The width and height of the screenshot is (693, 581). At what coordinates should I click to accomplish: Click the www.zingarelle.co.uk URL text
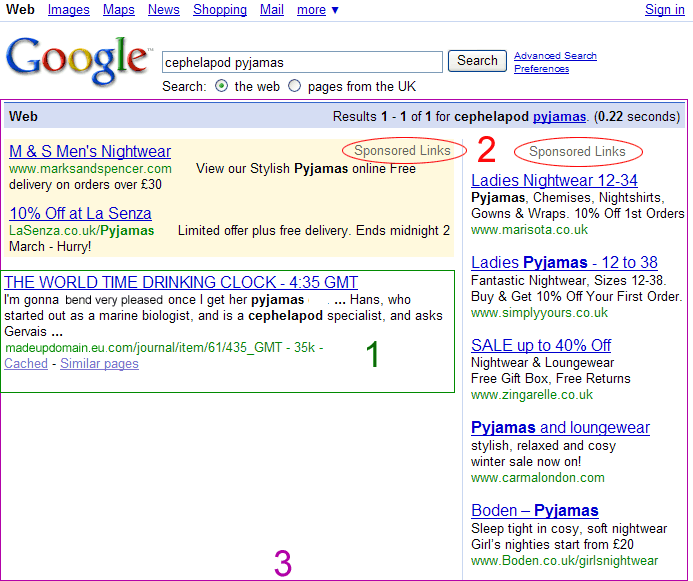click(x=532, y=395)
